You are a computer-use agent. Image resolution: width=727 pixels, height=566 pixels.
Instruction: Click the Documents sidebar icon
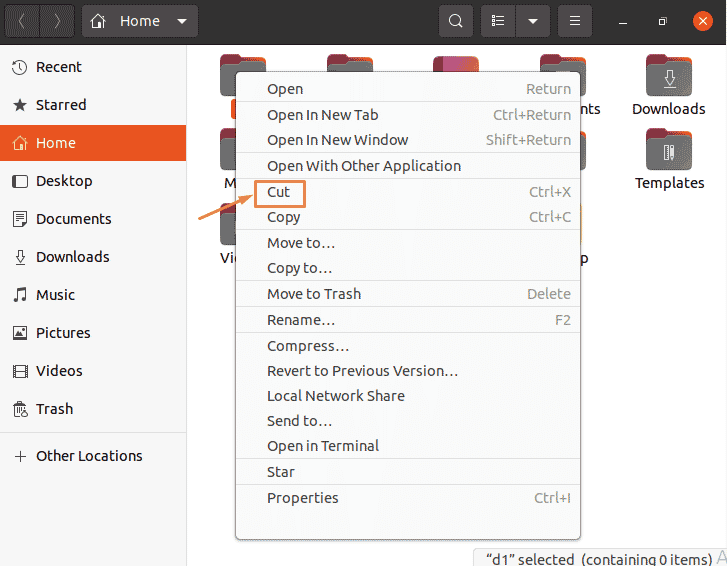tap(19, 219)
